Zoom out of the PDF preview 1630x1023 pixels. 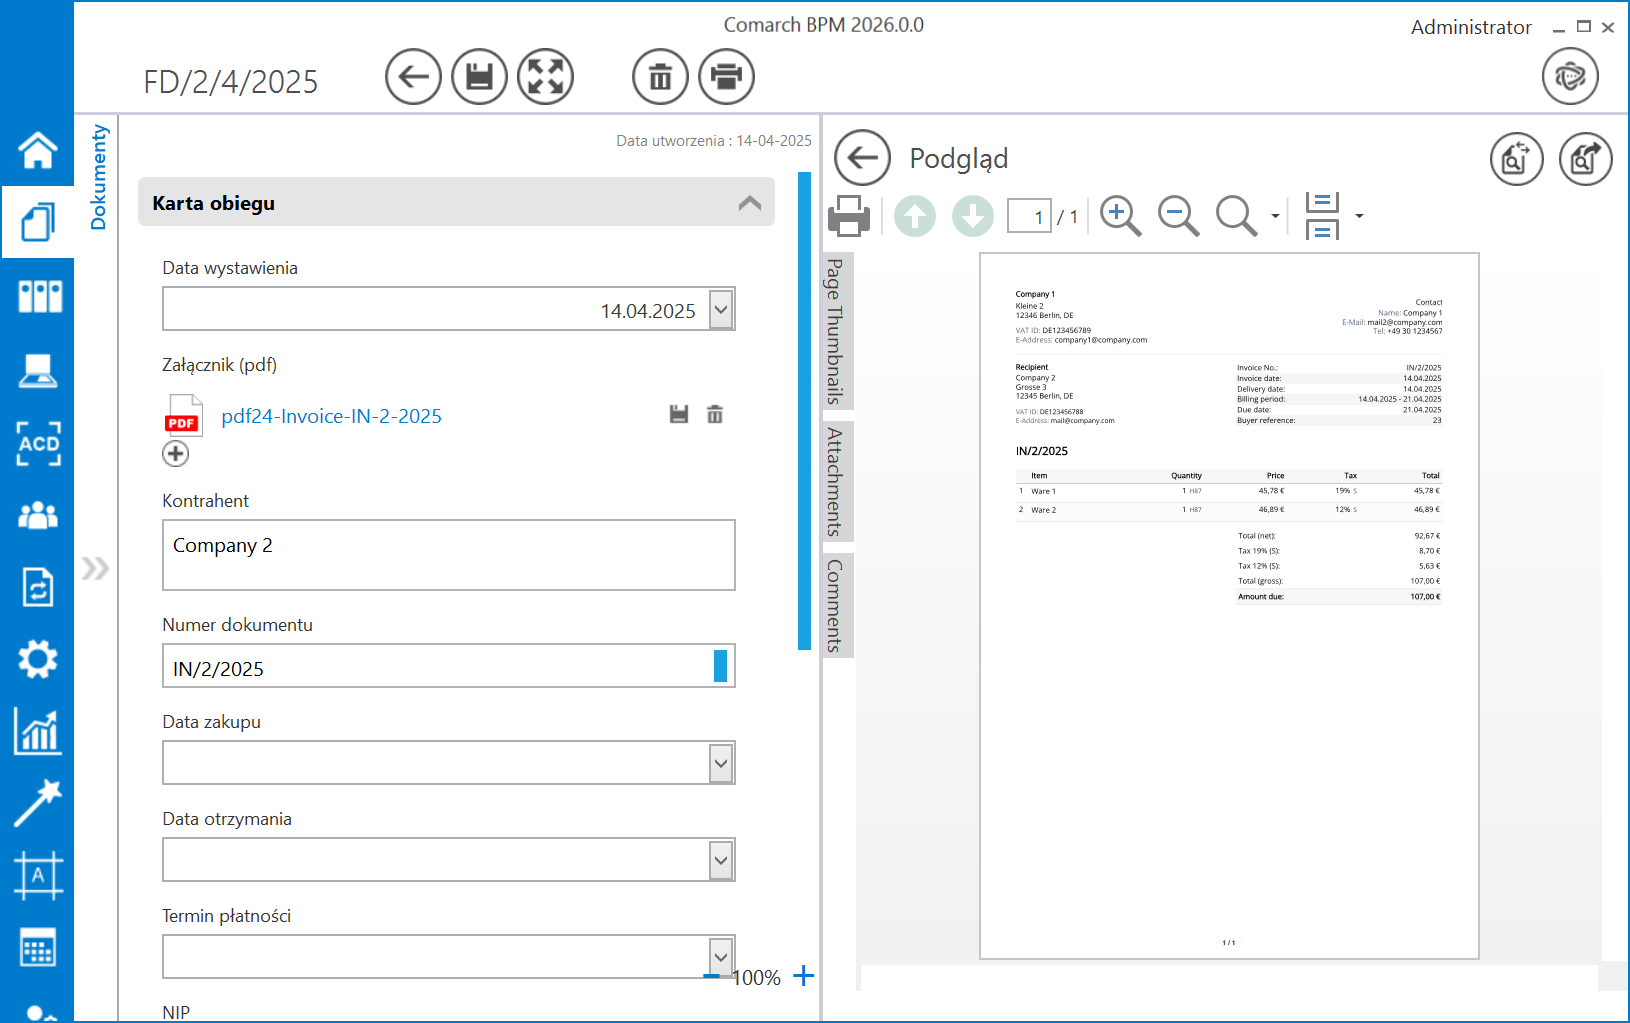click(1178, 216)
